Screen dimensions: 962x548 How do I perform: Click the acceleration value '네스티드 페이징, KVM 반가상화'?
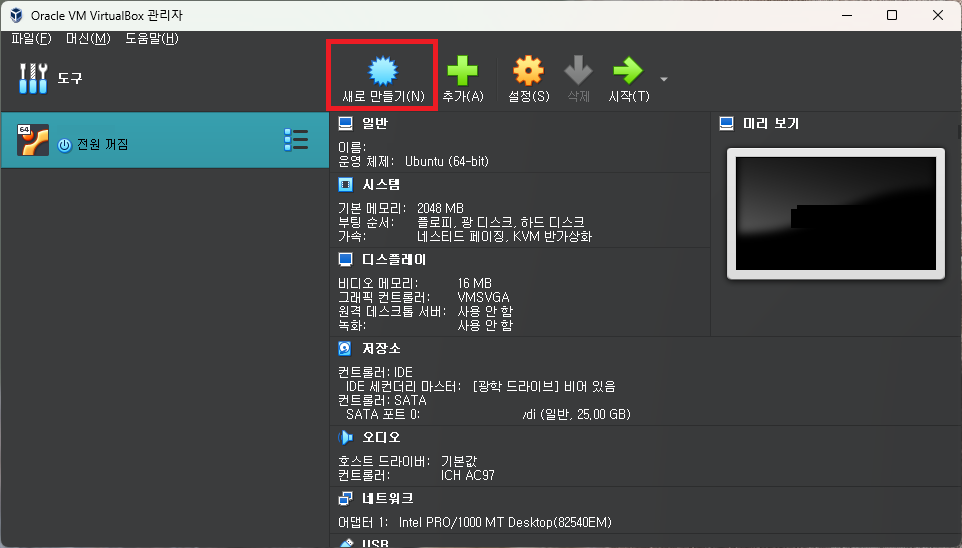point(504,236)
